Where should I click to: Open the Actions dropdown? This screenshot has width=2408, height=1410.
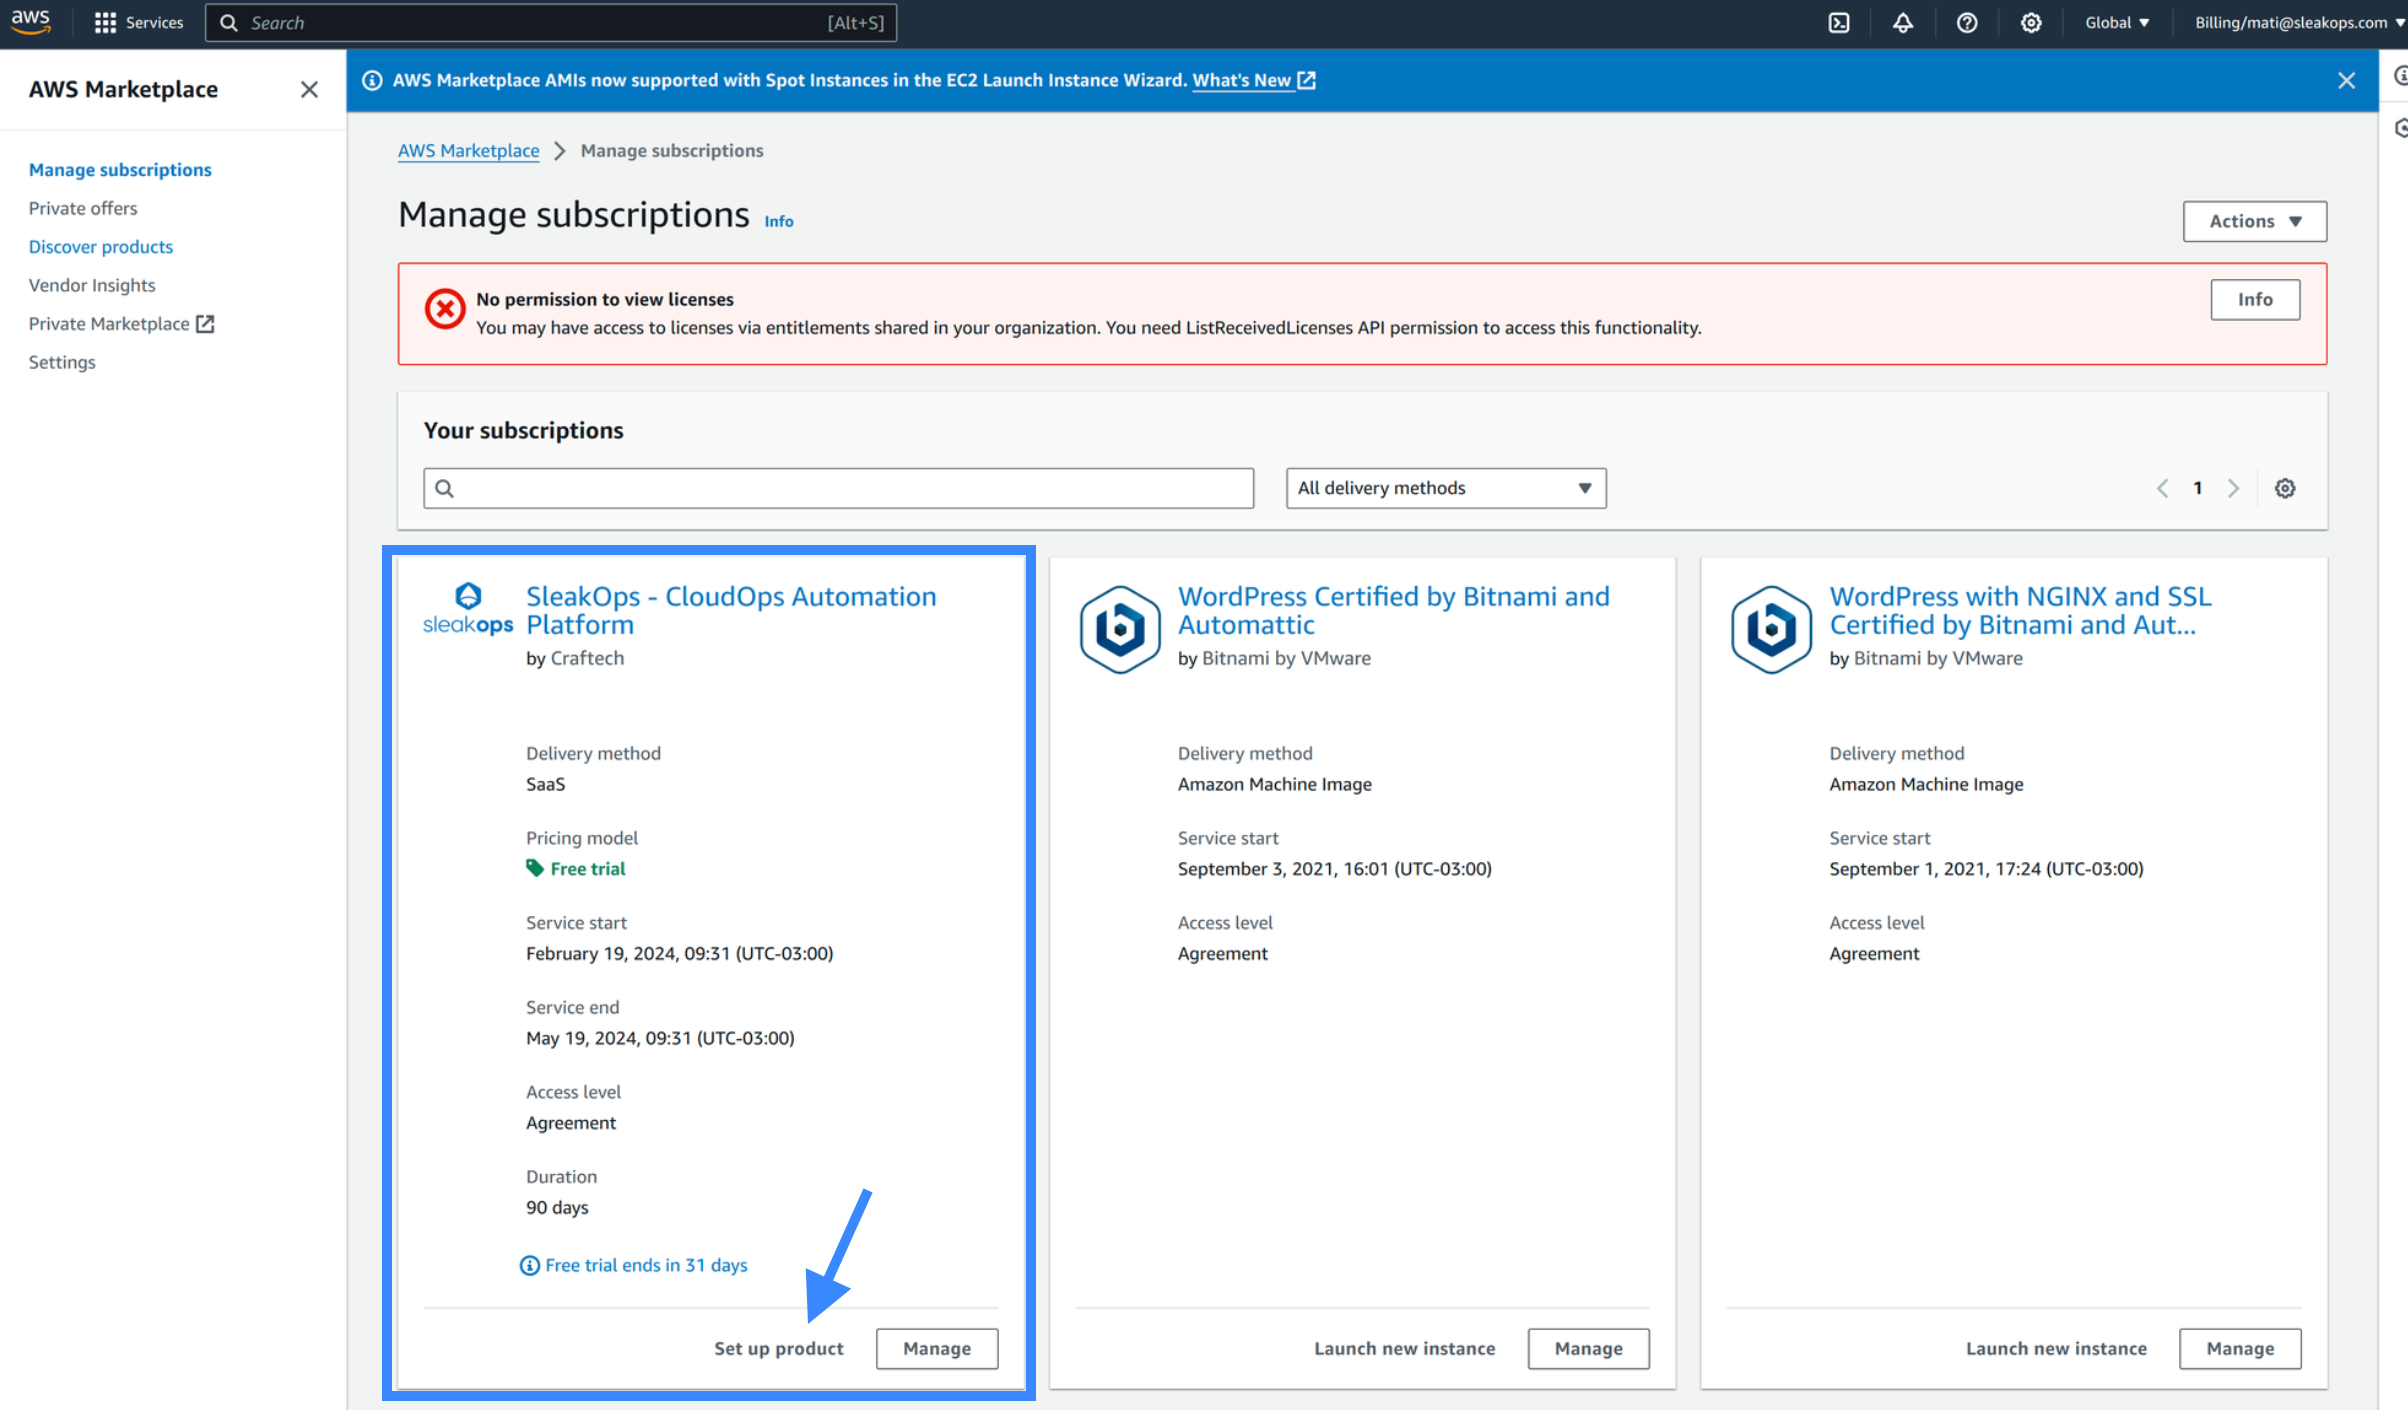(x=2254, y=221)
